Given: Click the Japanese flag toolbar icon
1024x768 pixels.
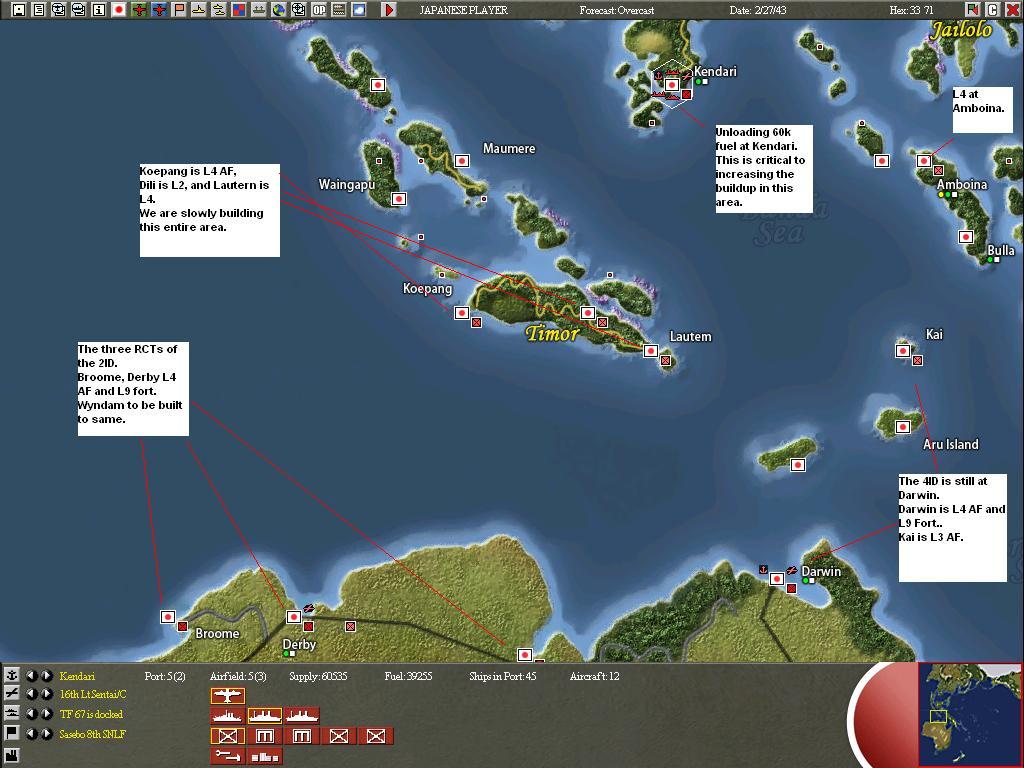Looking at the screenshot, I should (x=119, y=9).
